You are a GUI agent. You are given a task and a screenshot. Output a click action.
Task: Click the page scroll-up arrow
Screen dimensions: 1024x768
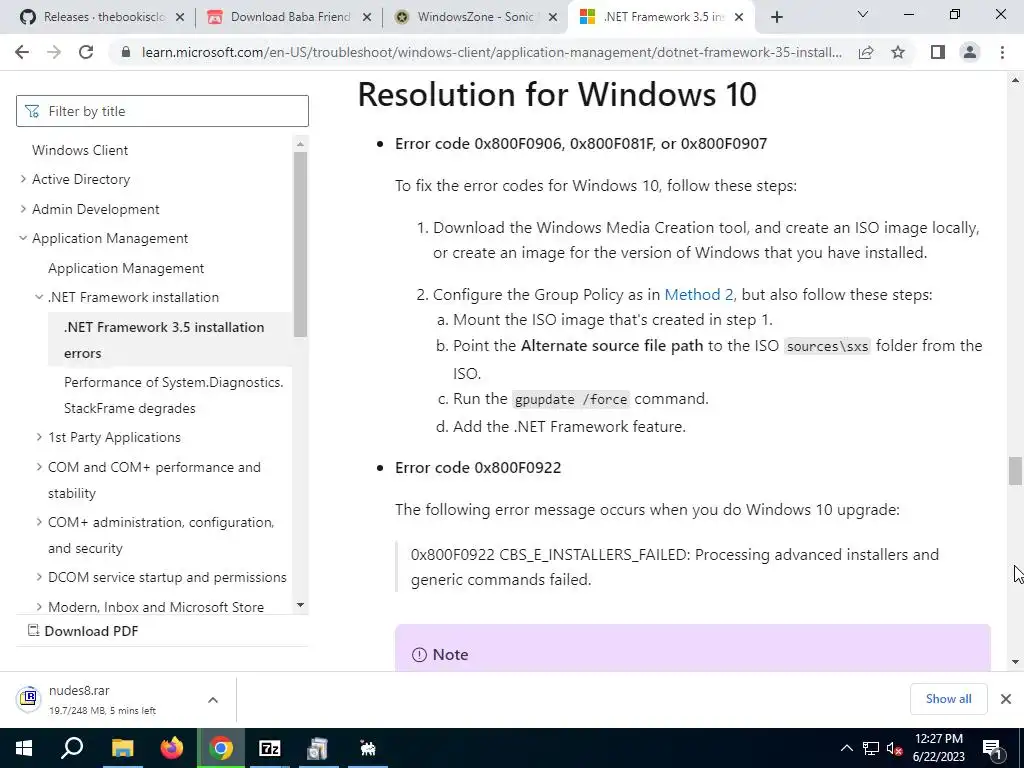1015,80
